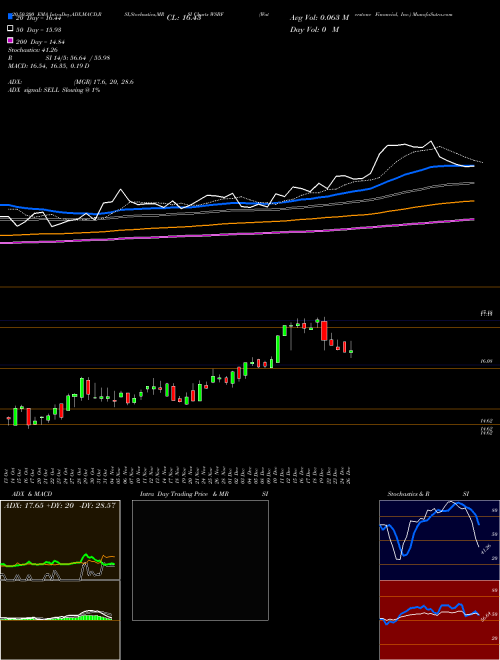Click the 16.09 price axis label
500x660 pixels.
486,361
